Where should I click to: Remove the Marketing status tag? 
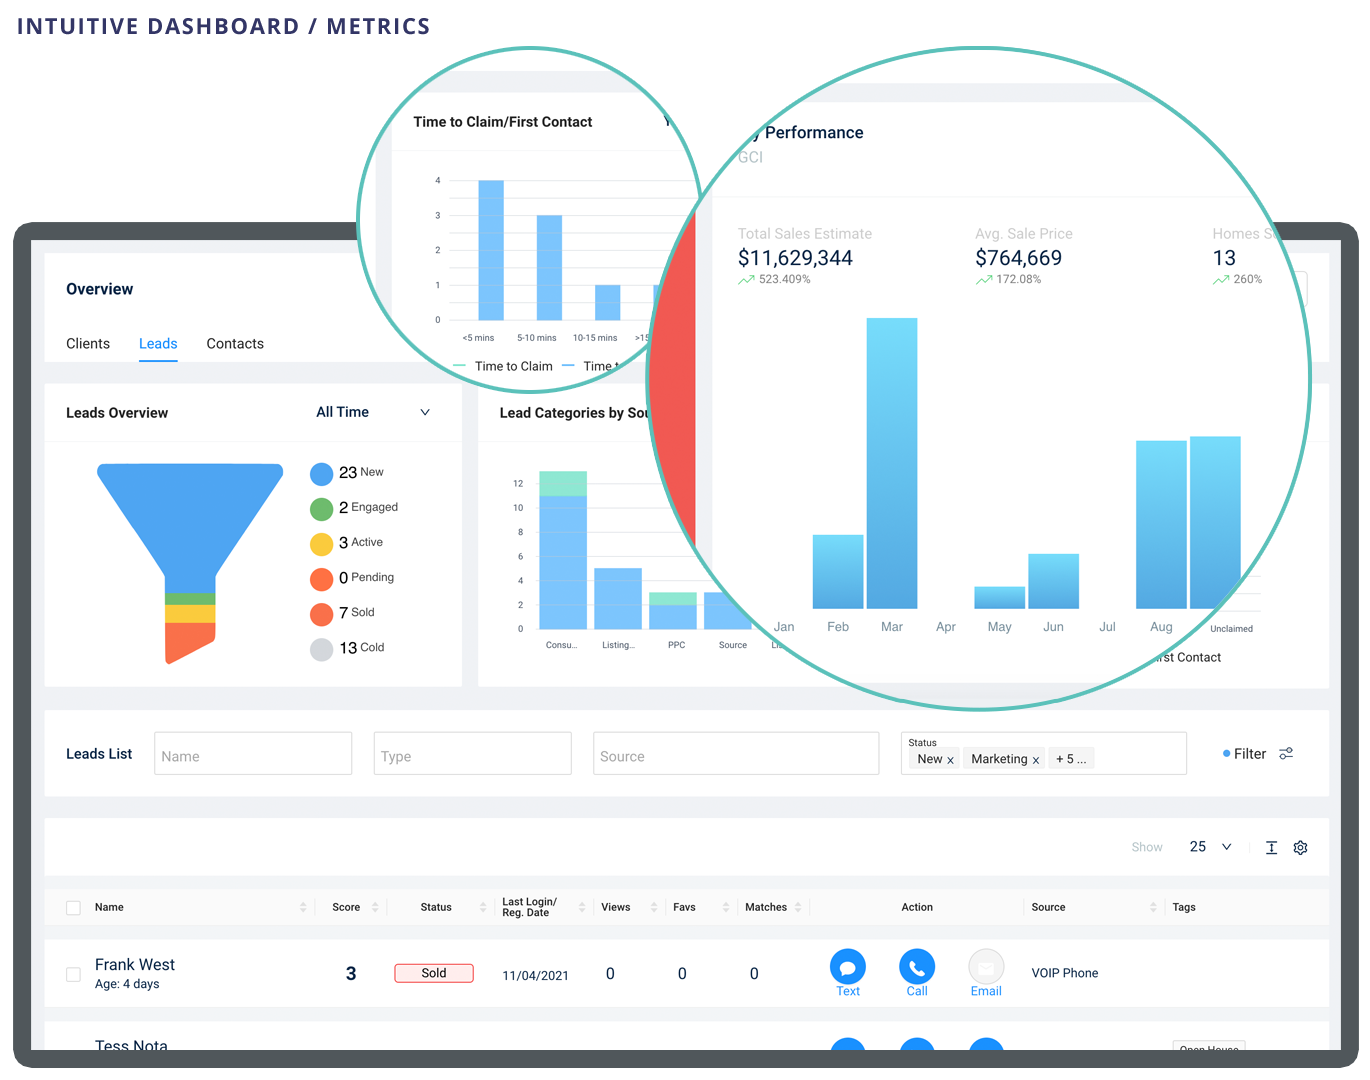(1035, 760)
